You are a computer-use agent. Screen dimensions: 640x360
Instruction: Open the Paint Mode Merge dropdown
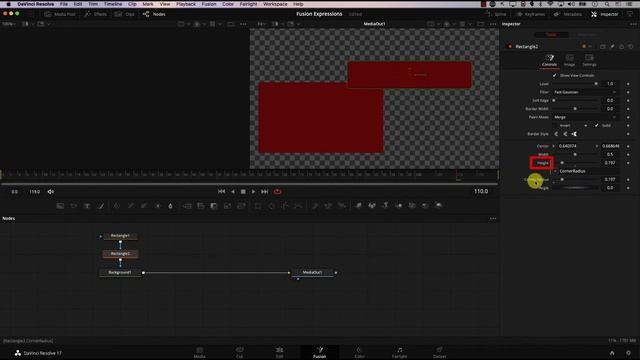[585, 117]
